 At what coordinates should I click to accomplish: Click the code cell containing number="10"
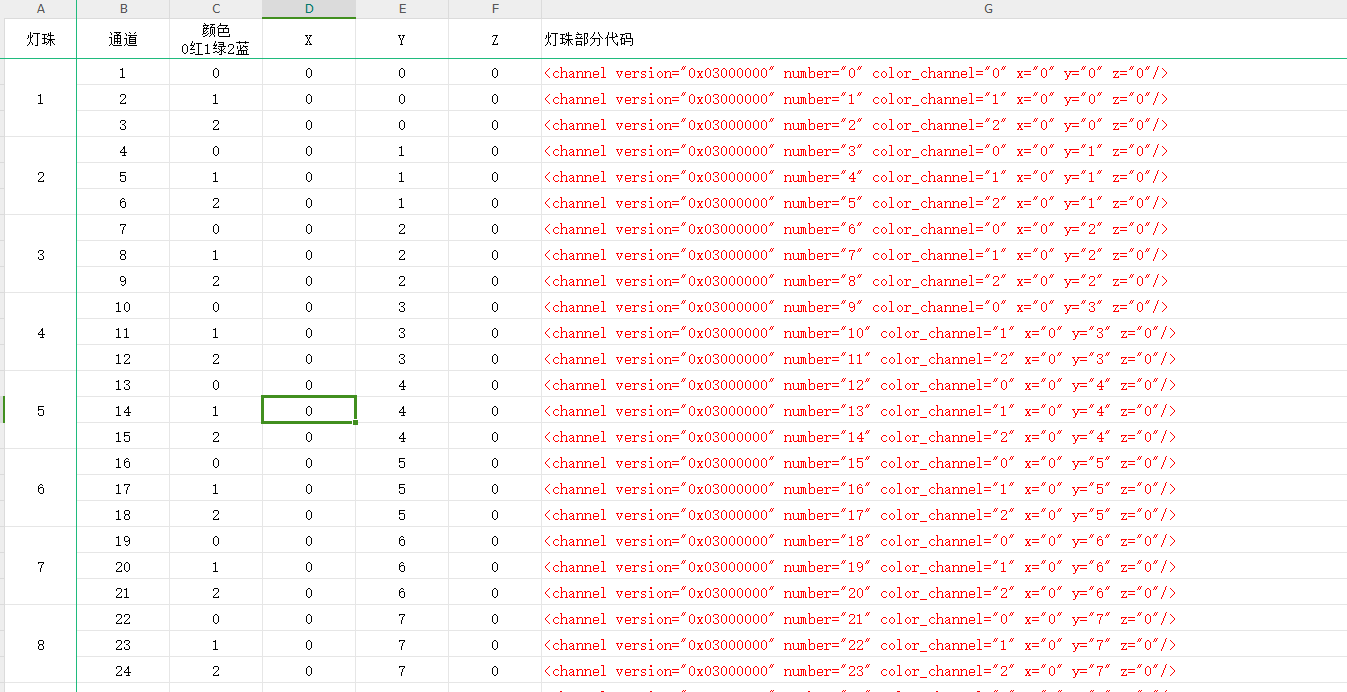coord(944,333)
